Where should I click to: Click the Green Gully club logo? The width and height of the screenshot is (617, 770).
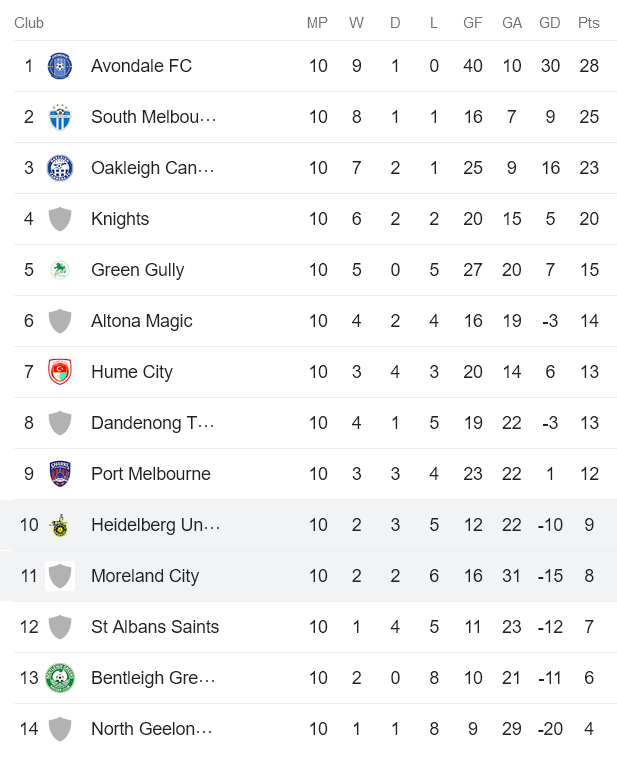point(60,270)
